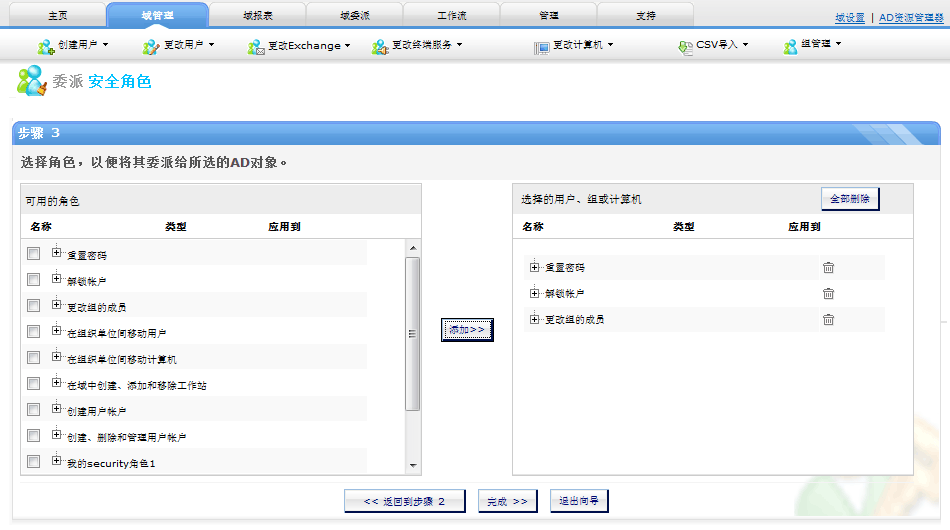
Task: Click the 更改Exchange toolbar icon
Action: (256, 47)
